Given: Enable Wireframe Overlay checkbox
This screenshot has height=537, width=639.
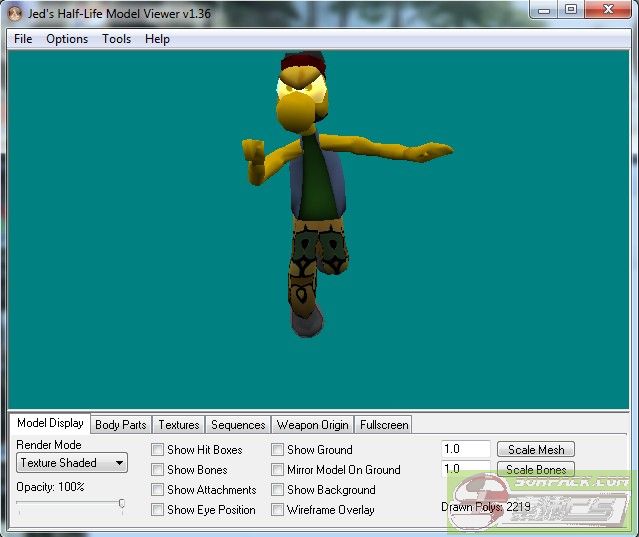Looking at the screenshot, I should [277, 510].
